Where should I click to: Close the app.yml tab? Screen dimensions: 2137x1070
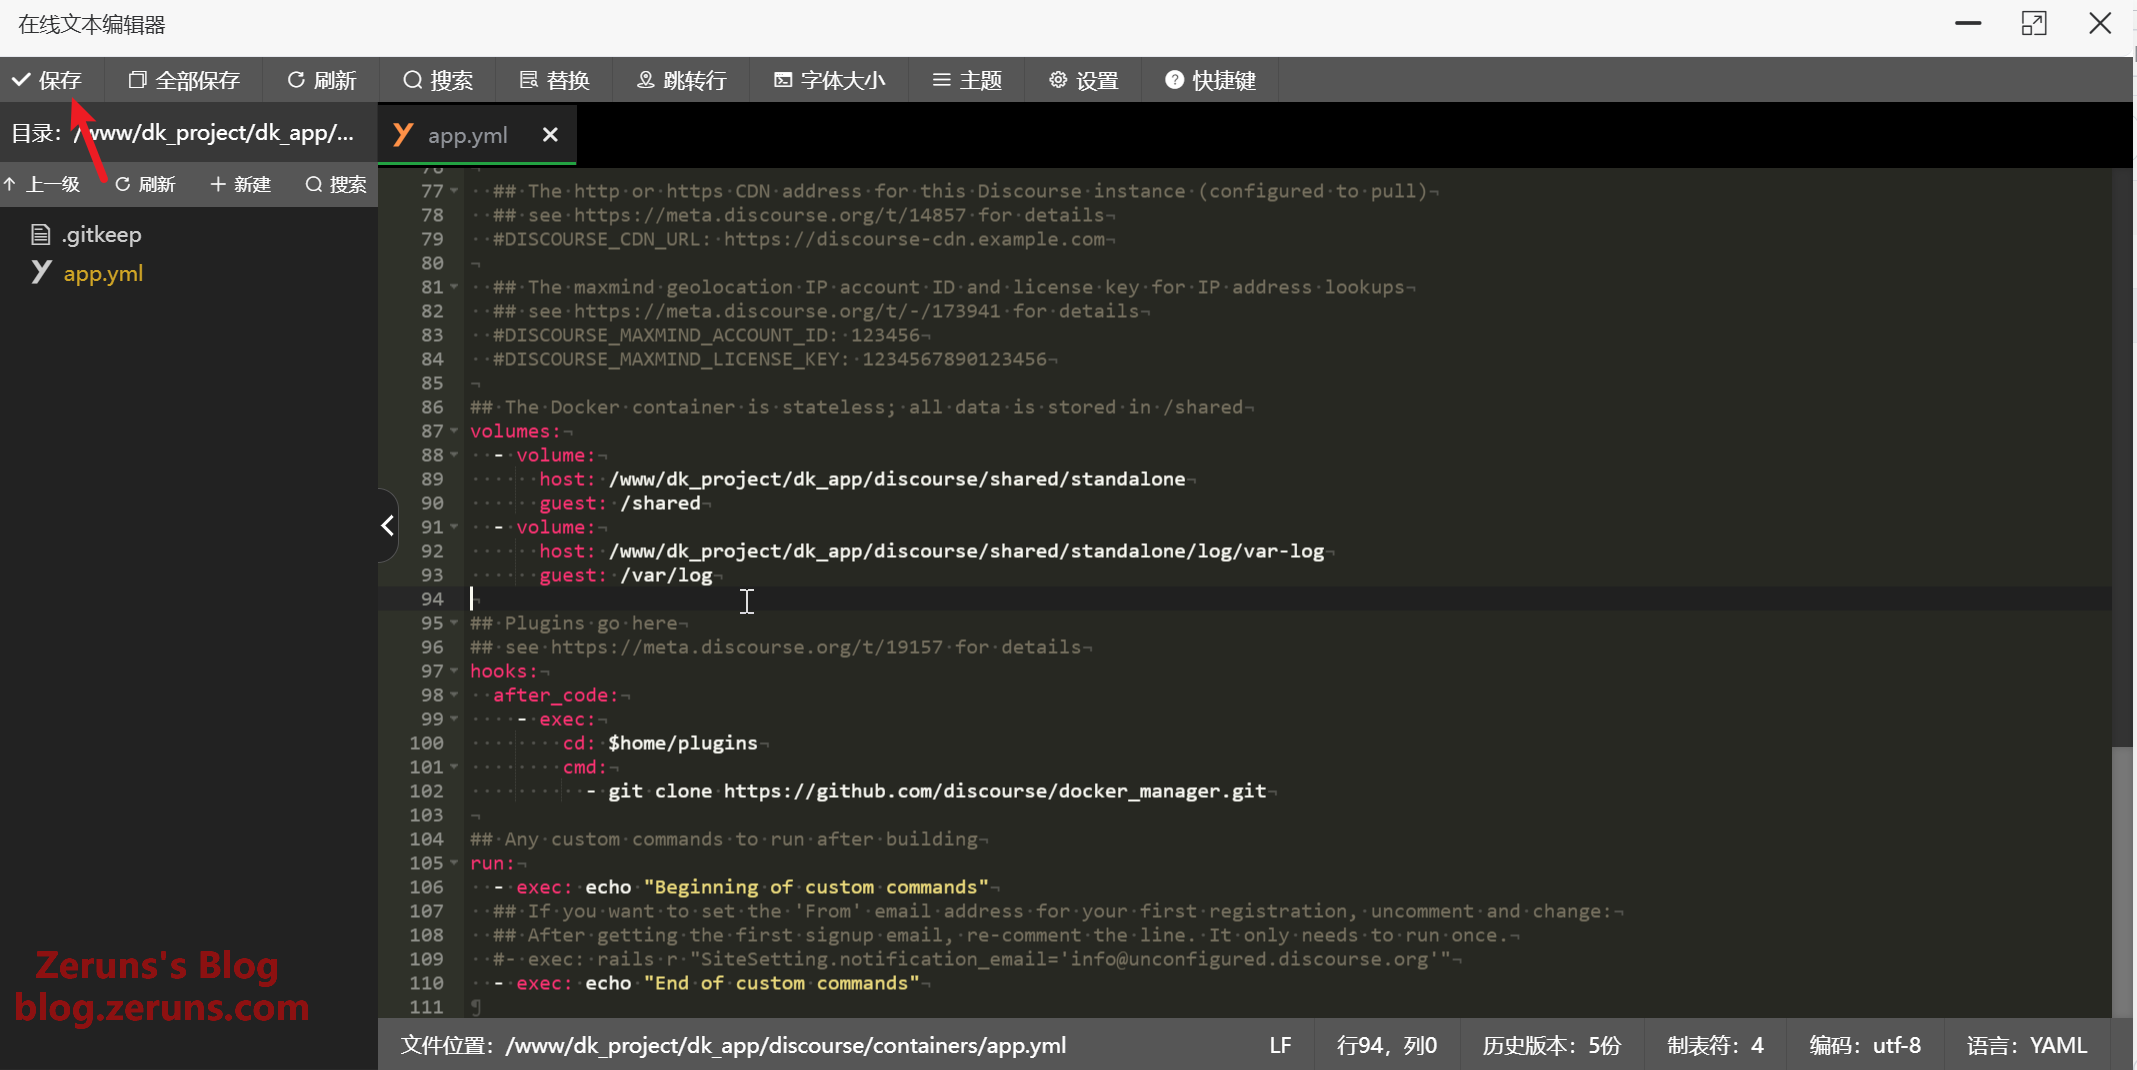tap(550, 135)
